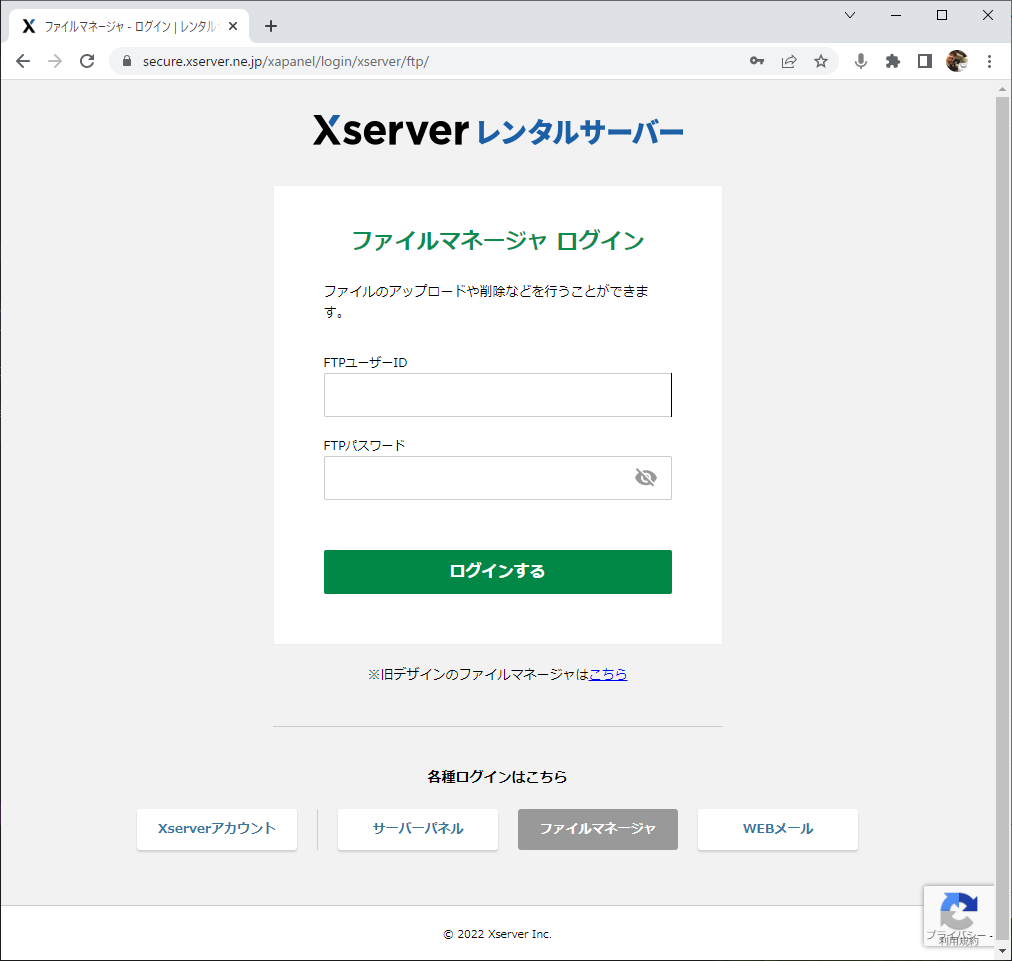Open the こちら link for old design
This screenshot has width=1012, height=961.
point(608,674)
